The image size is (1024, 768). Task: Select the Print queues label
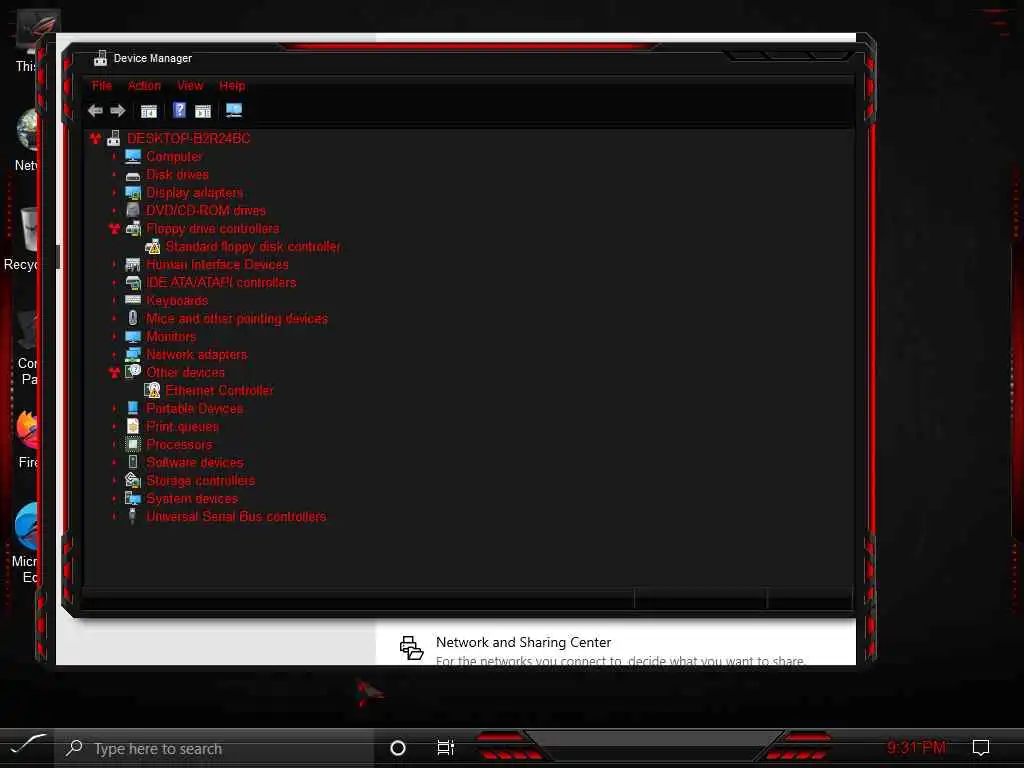pos(182,426)
